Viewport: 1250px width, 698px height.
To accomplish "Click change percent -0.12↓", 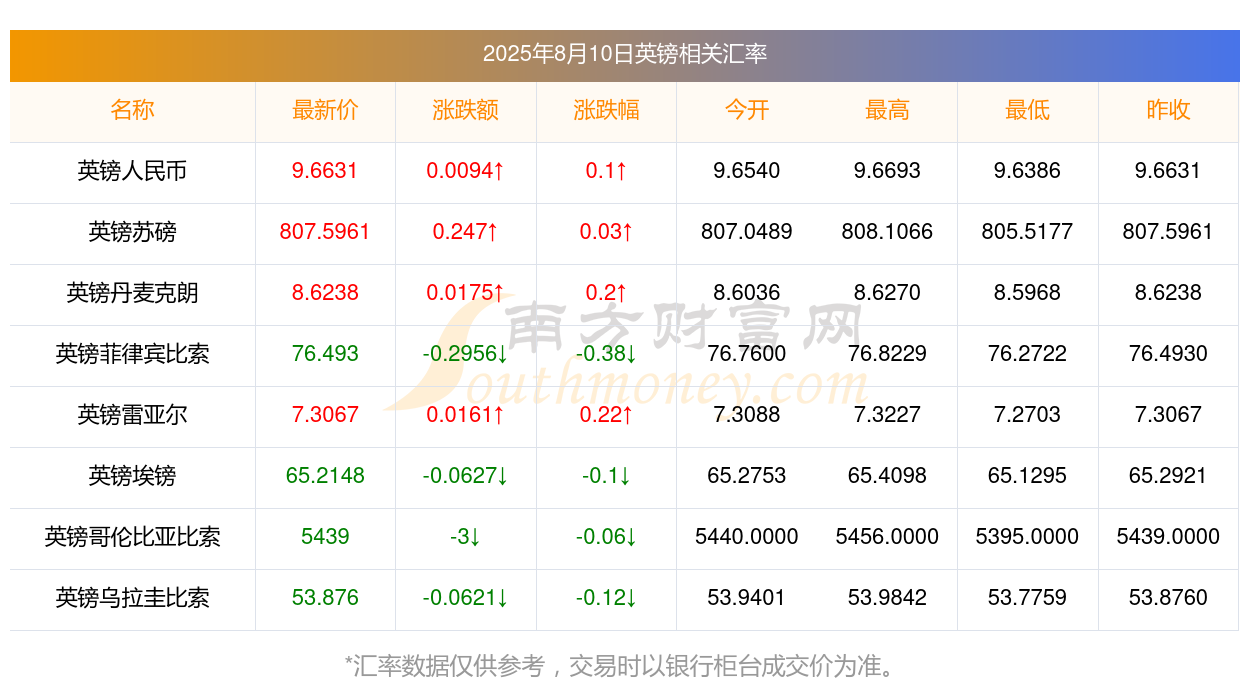I will pos(606,598).
